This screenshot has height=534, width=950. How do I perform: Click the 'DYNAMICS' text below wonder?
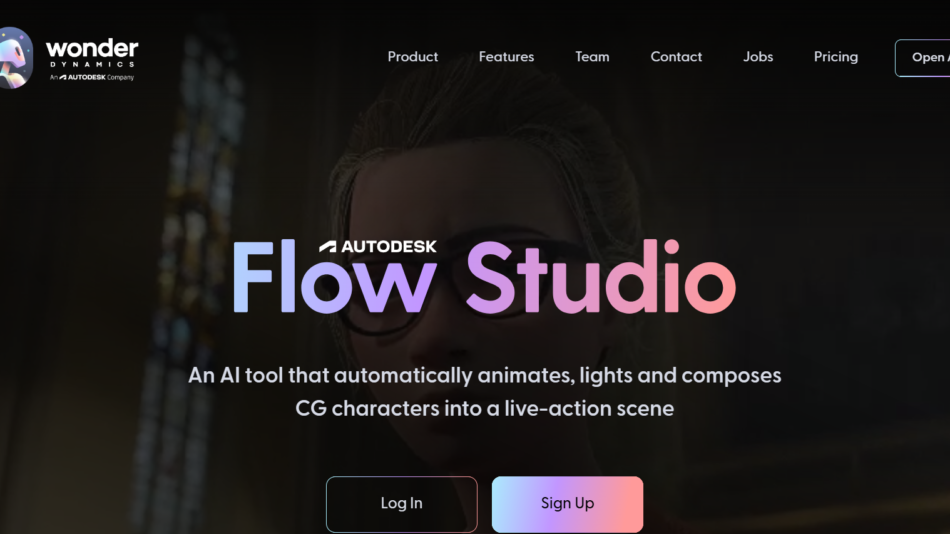(92, 64)
